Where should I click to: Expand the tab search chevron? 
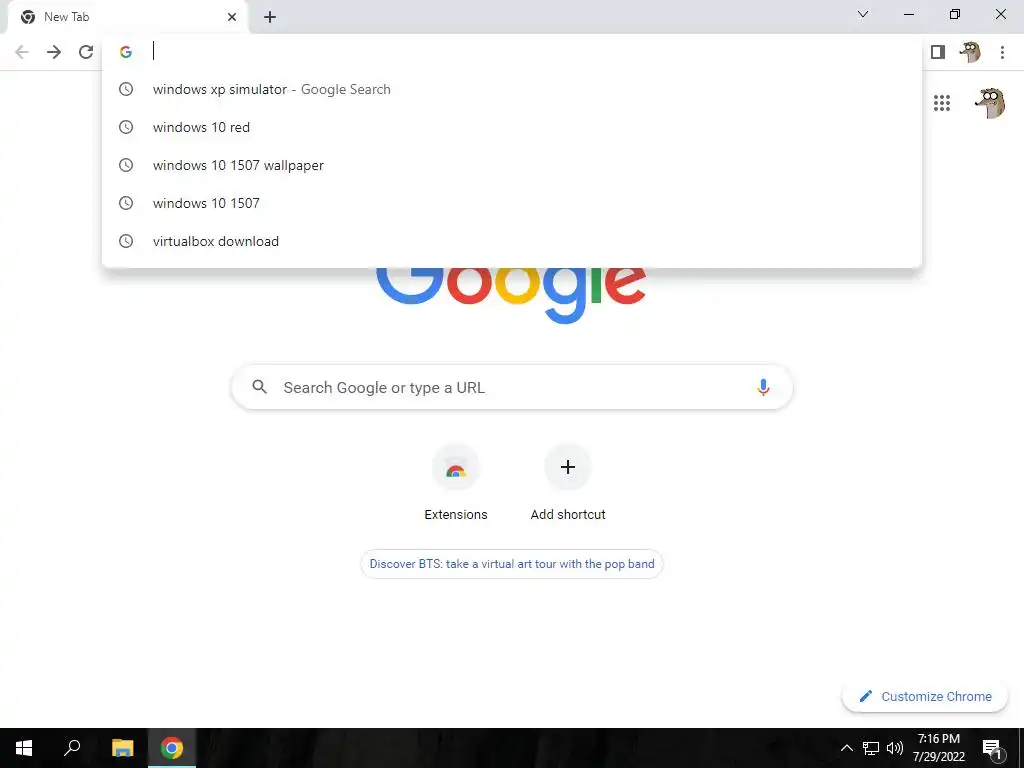[x=863, y=14]
